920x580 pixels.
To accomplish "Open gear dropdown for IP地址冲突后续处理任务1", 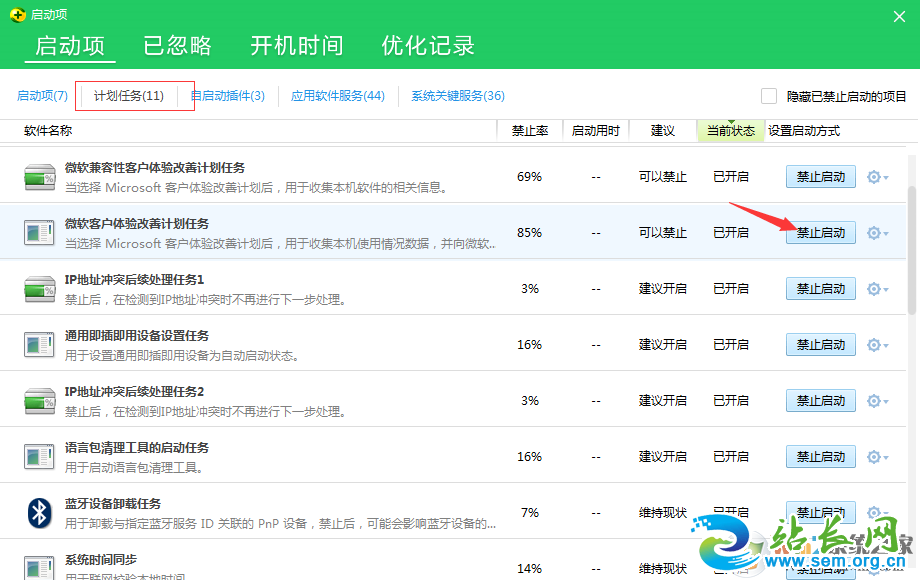I will pyautogui.click(x=877, y=289).
